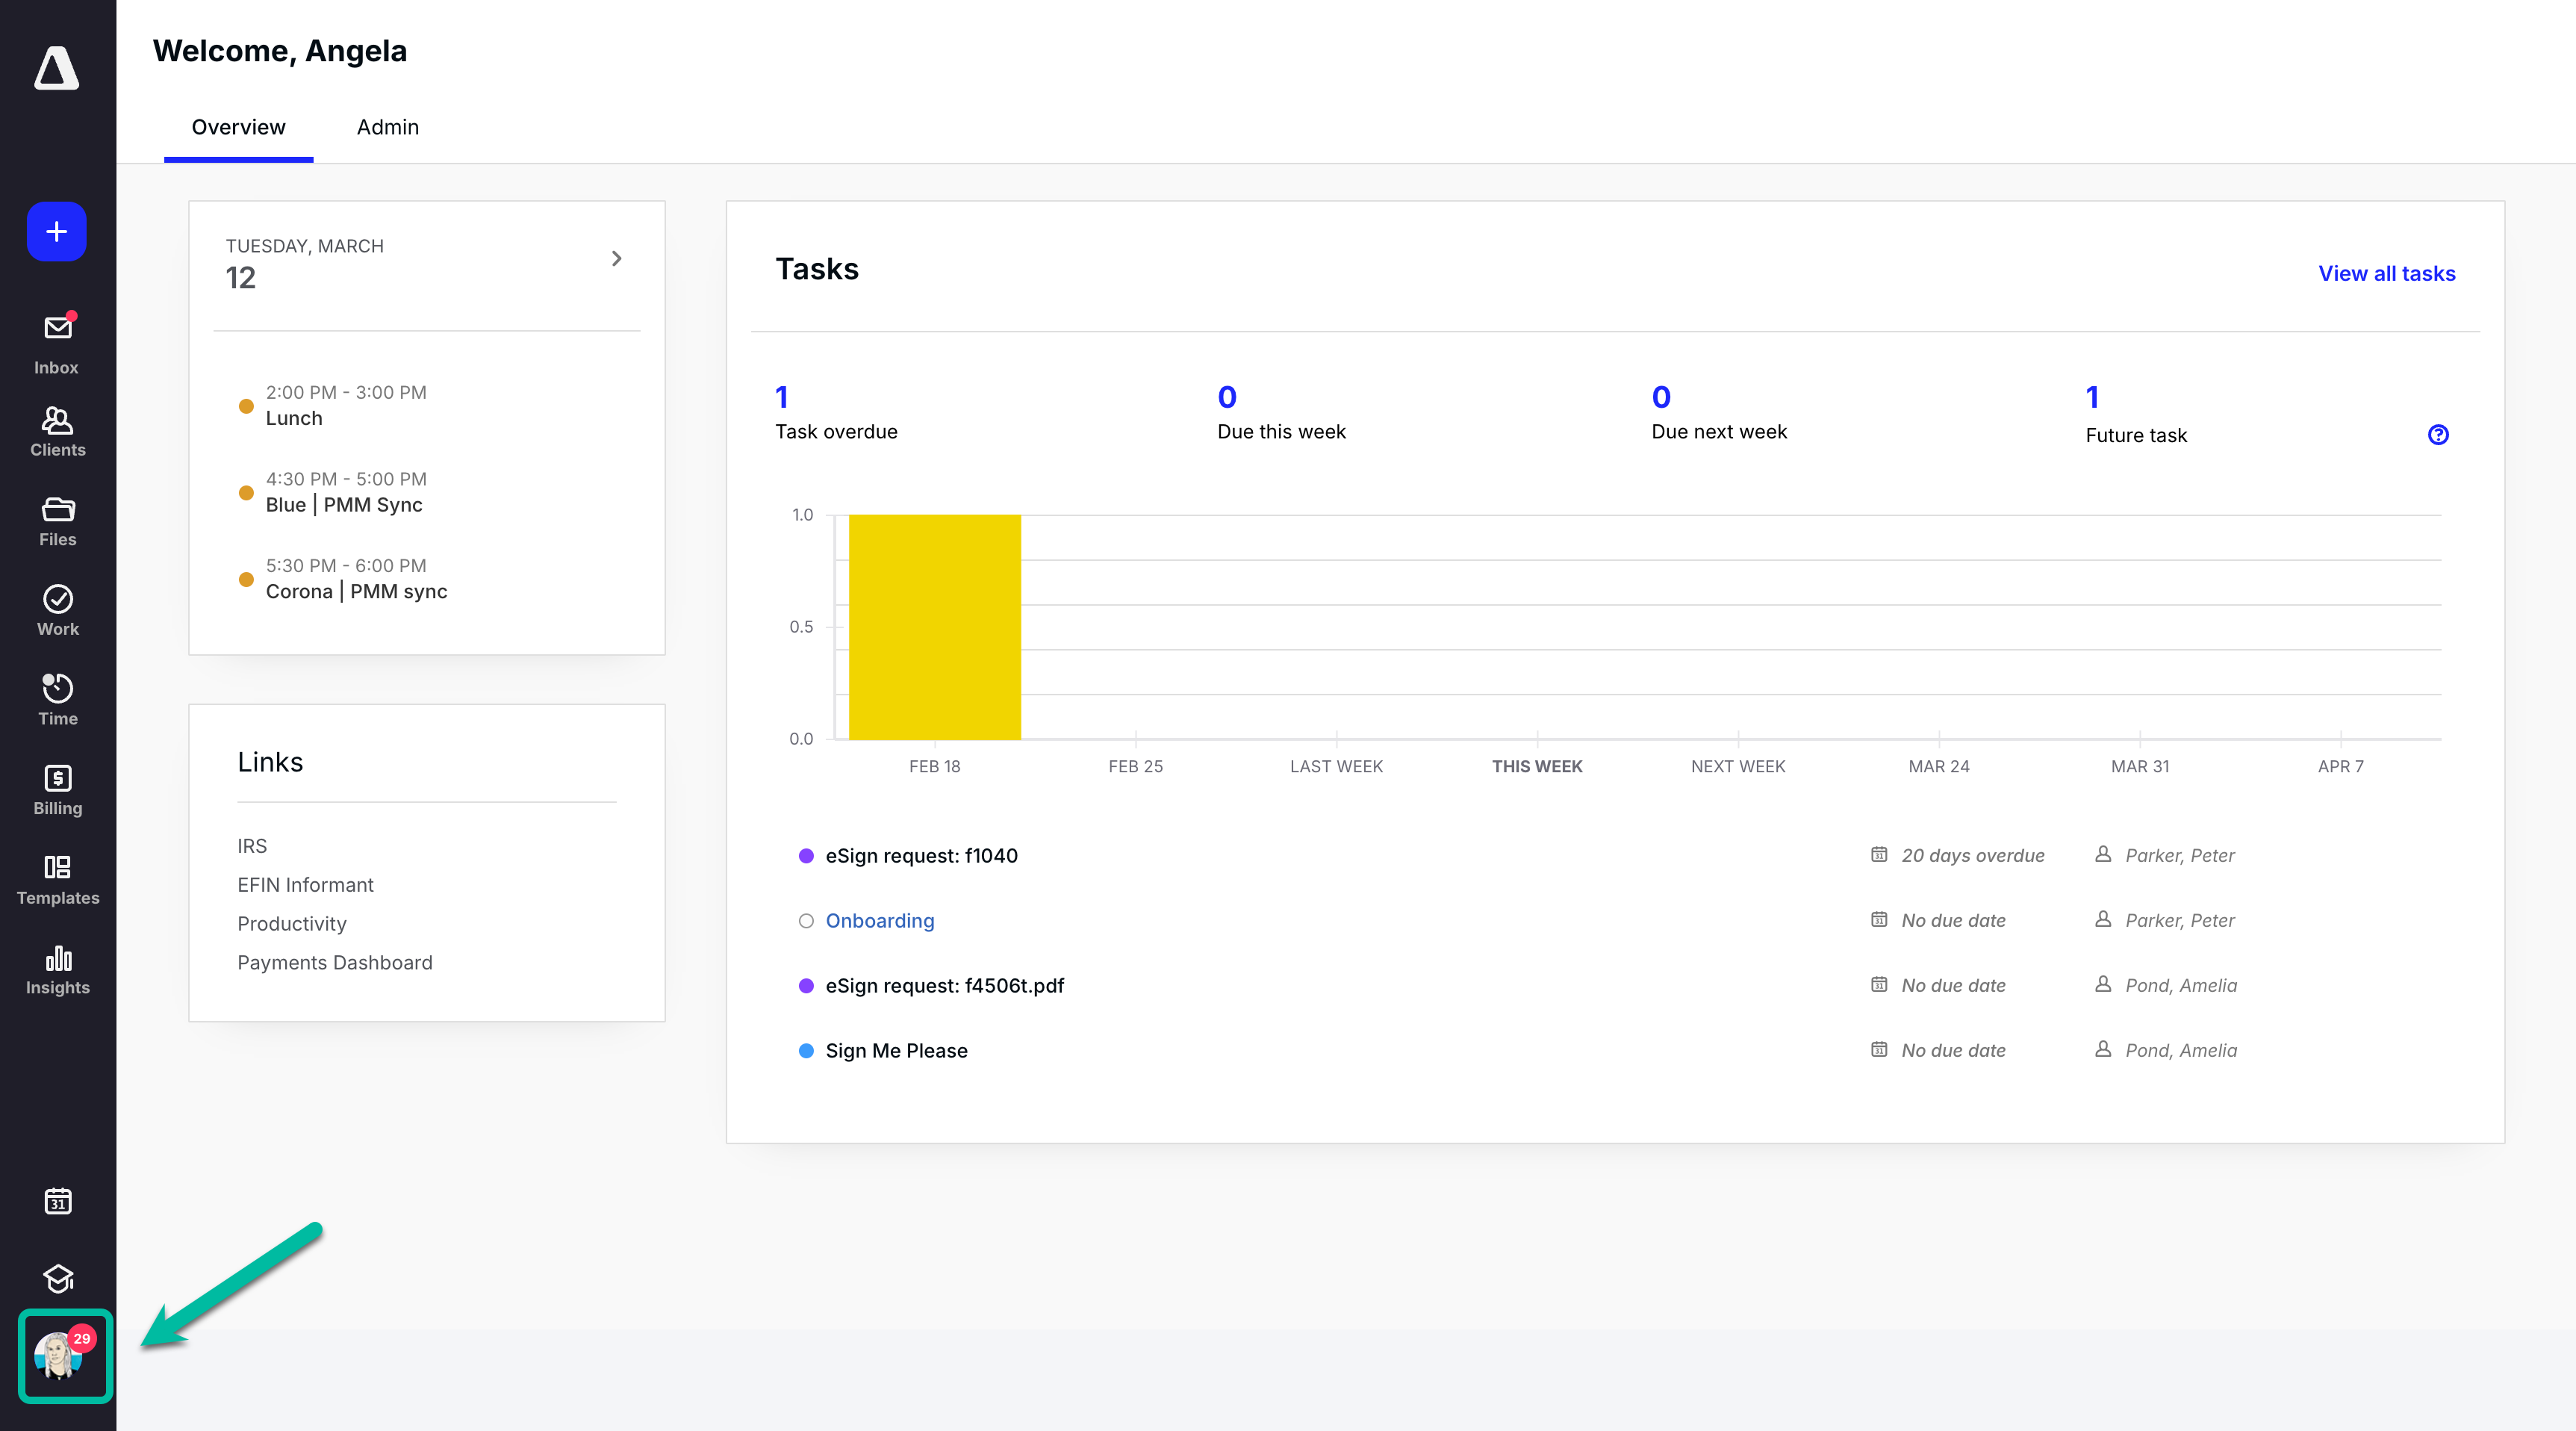
Task: Click the Future task help icon
Action: point(2438,434)
